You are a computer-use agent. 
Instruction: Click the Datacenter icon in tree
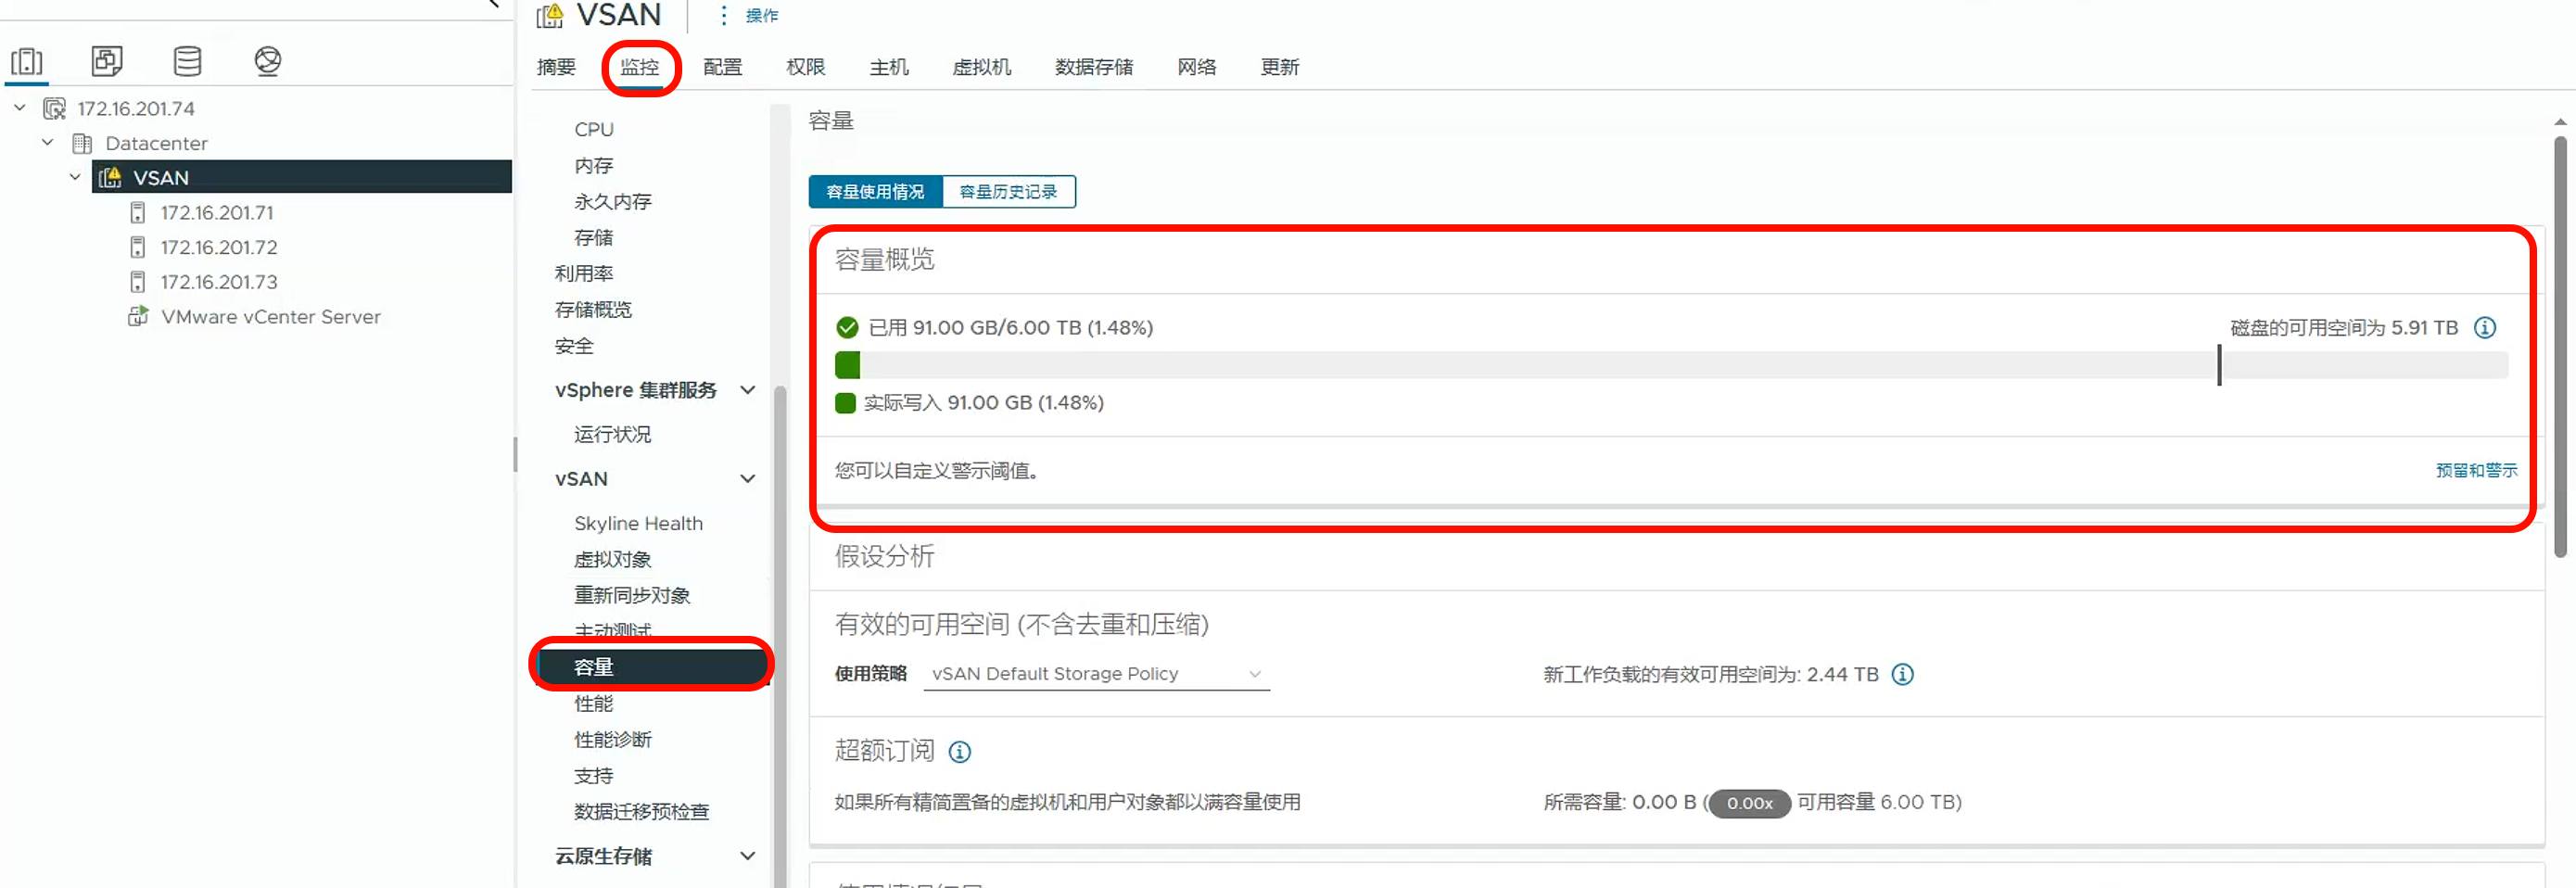click(82, 143)
